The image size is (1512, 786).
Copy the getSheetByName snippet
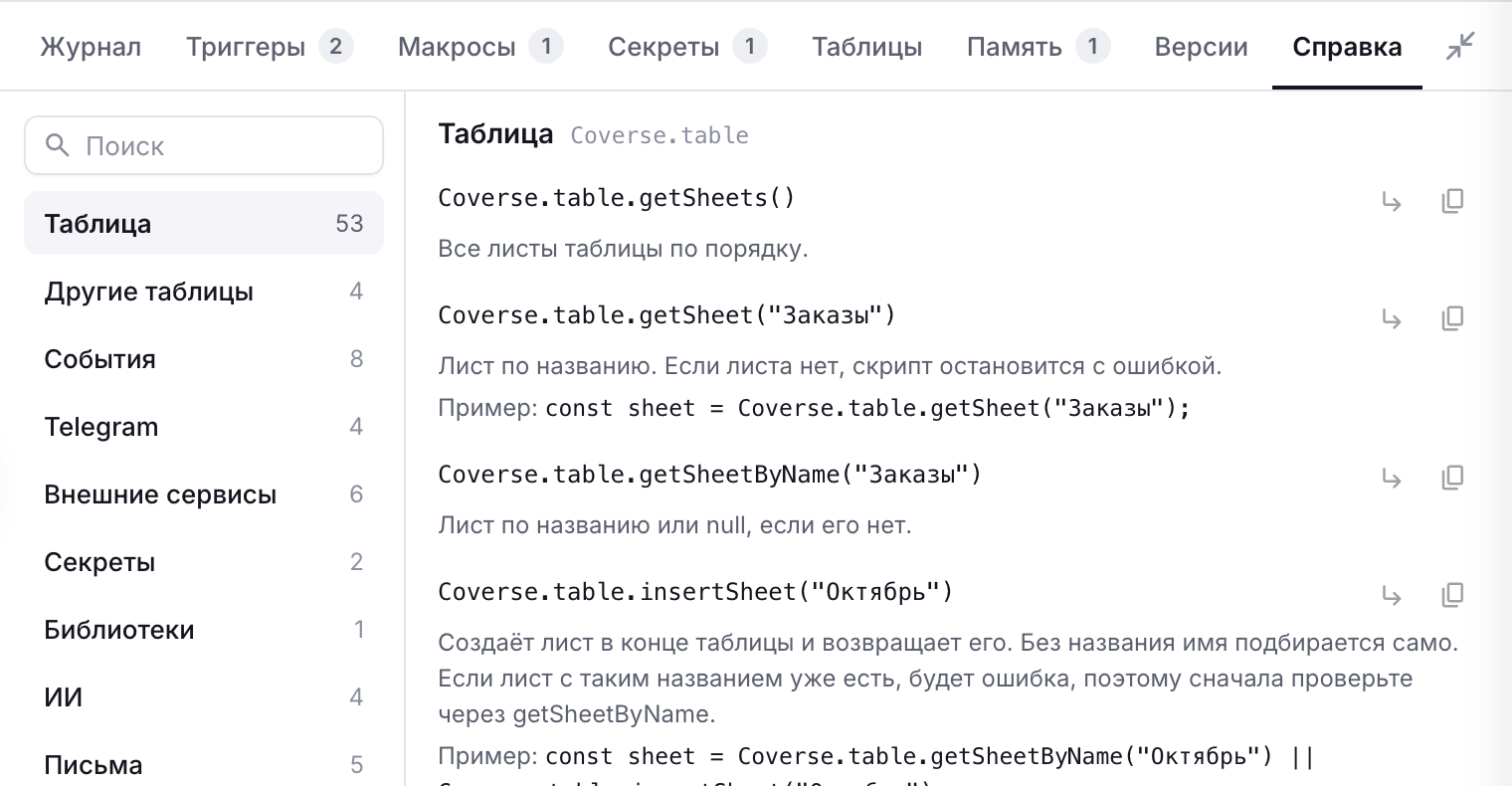(x=1452, y=478)
